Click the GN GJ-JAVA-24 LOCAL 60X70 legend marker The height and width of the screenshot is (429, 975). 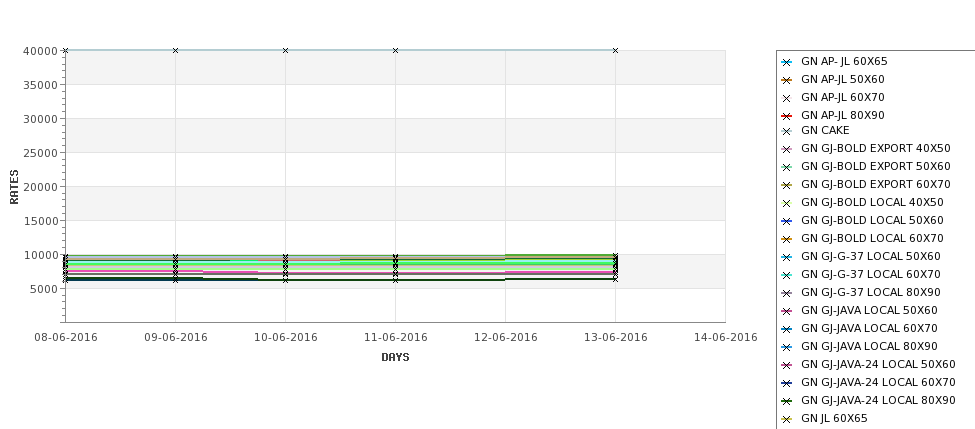[x=786, y=383]
